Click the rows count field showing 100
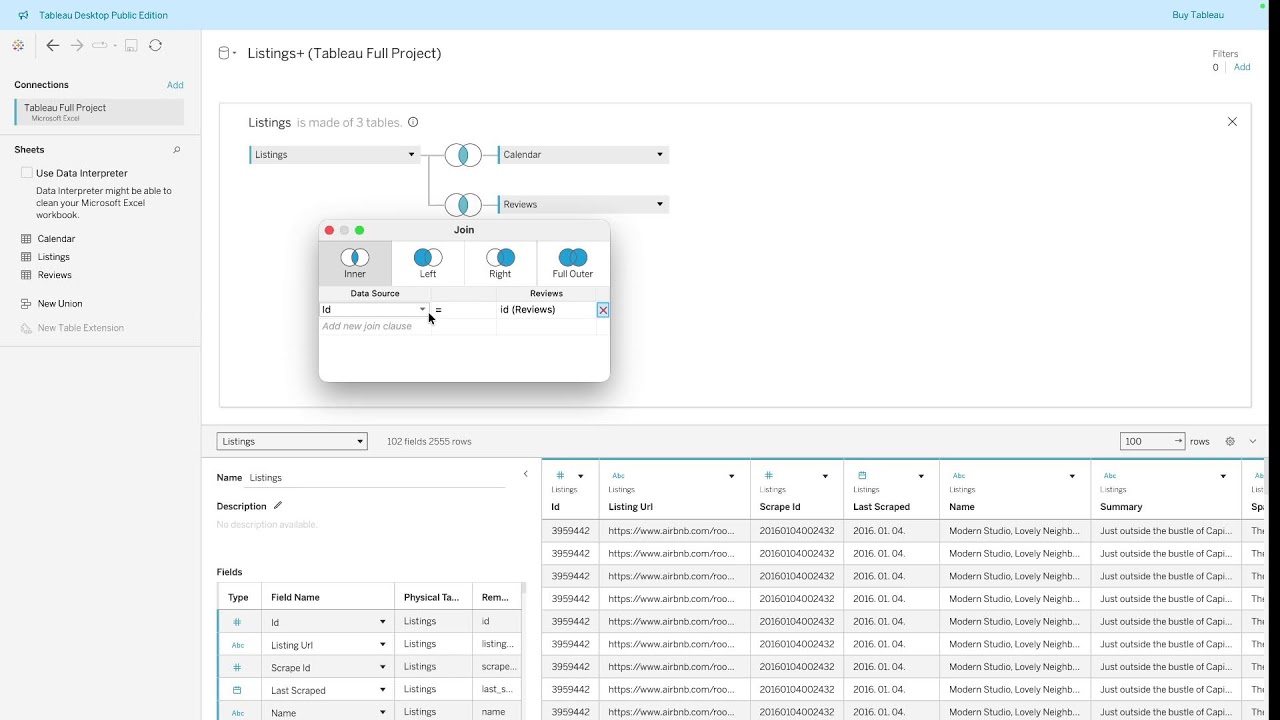The height and width of the screenshot is (720, 1280). coord(1153,441)
